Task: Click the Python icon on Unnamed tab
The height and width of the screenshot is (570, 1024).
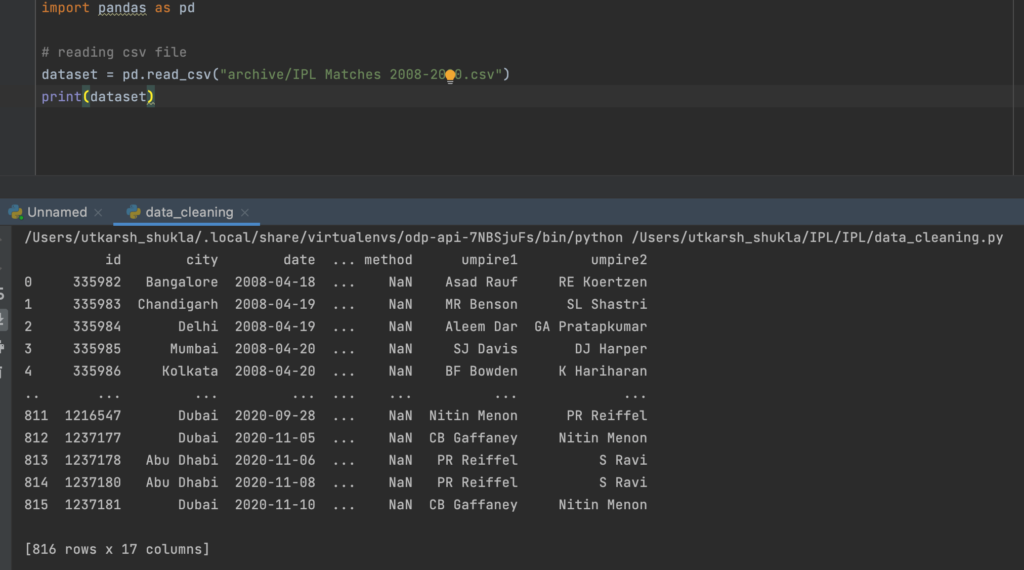Action: (15, 212)
